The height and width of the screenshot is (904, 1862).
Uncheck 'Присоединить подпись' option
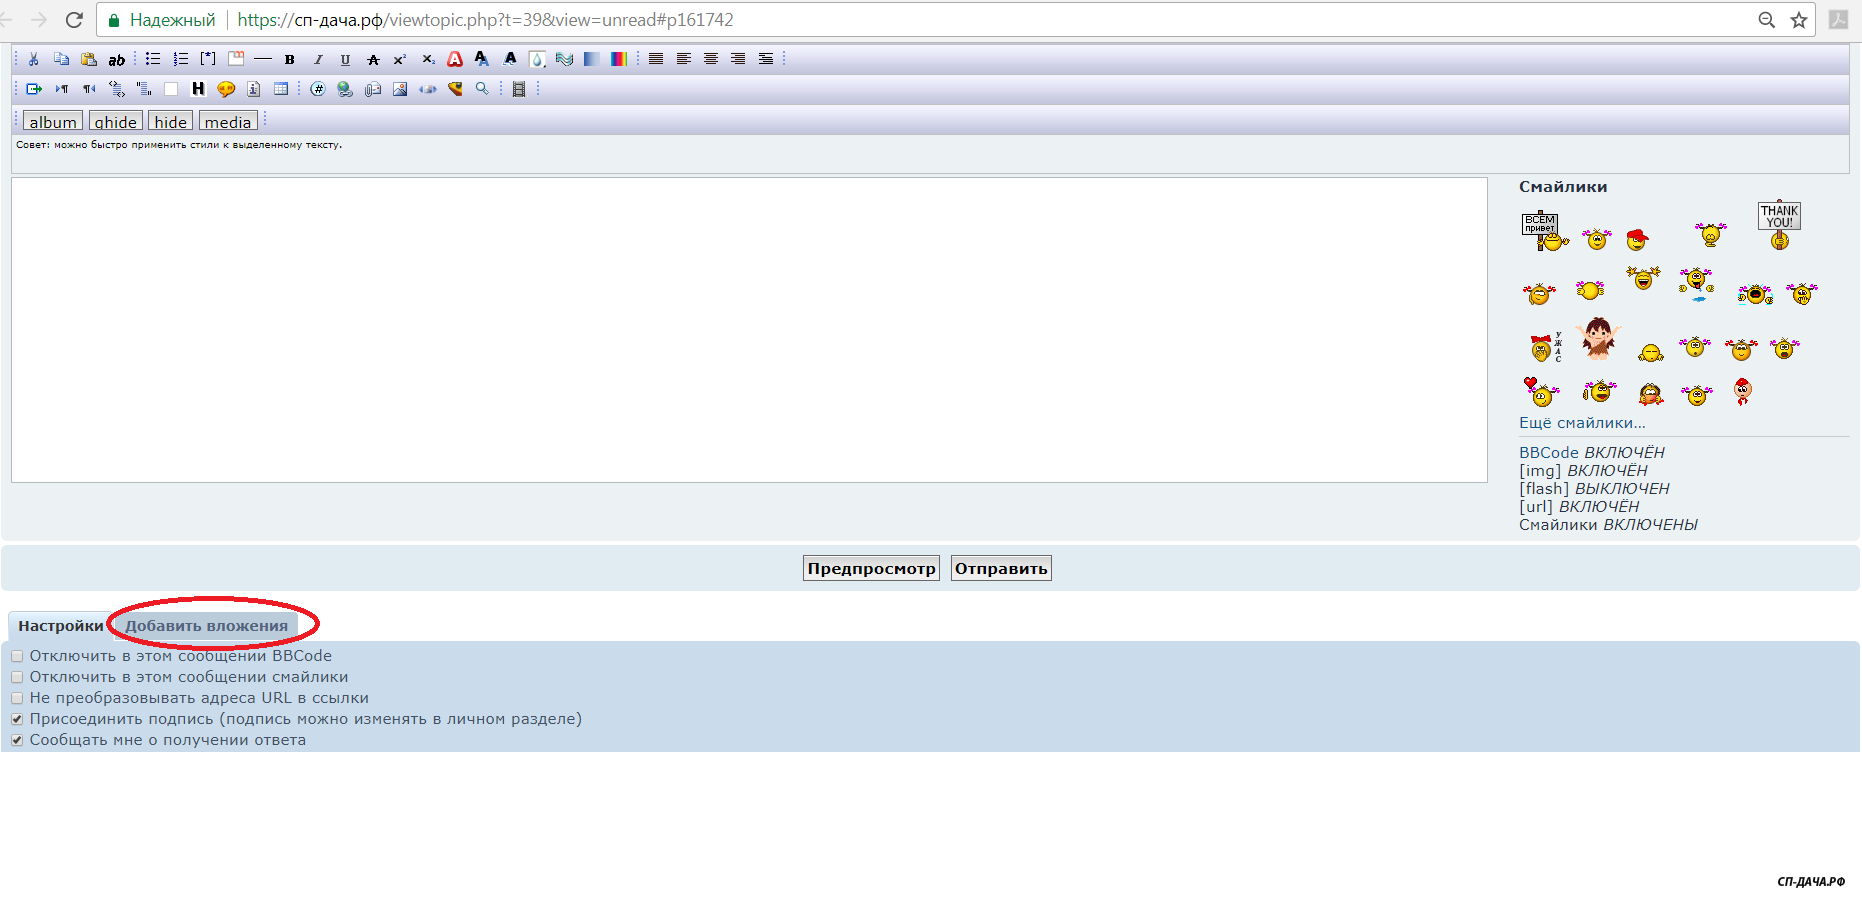(17, 720)
